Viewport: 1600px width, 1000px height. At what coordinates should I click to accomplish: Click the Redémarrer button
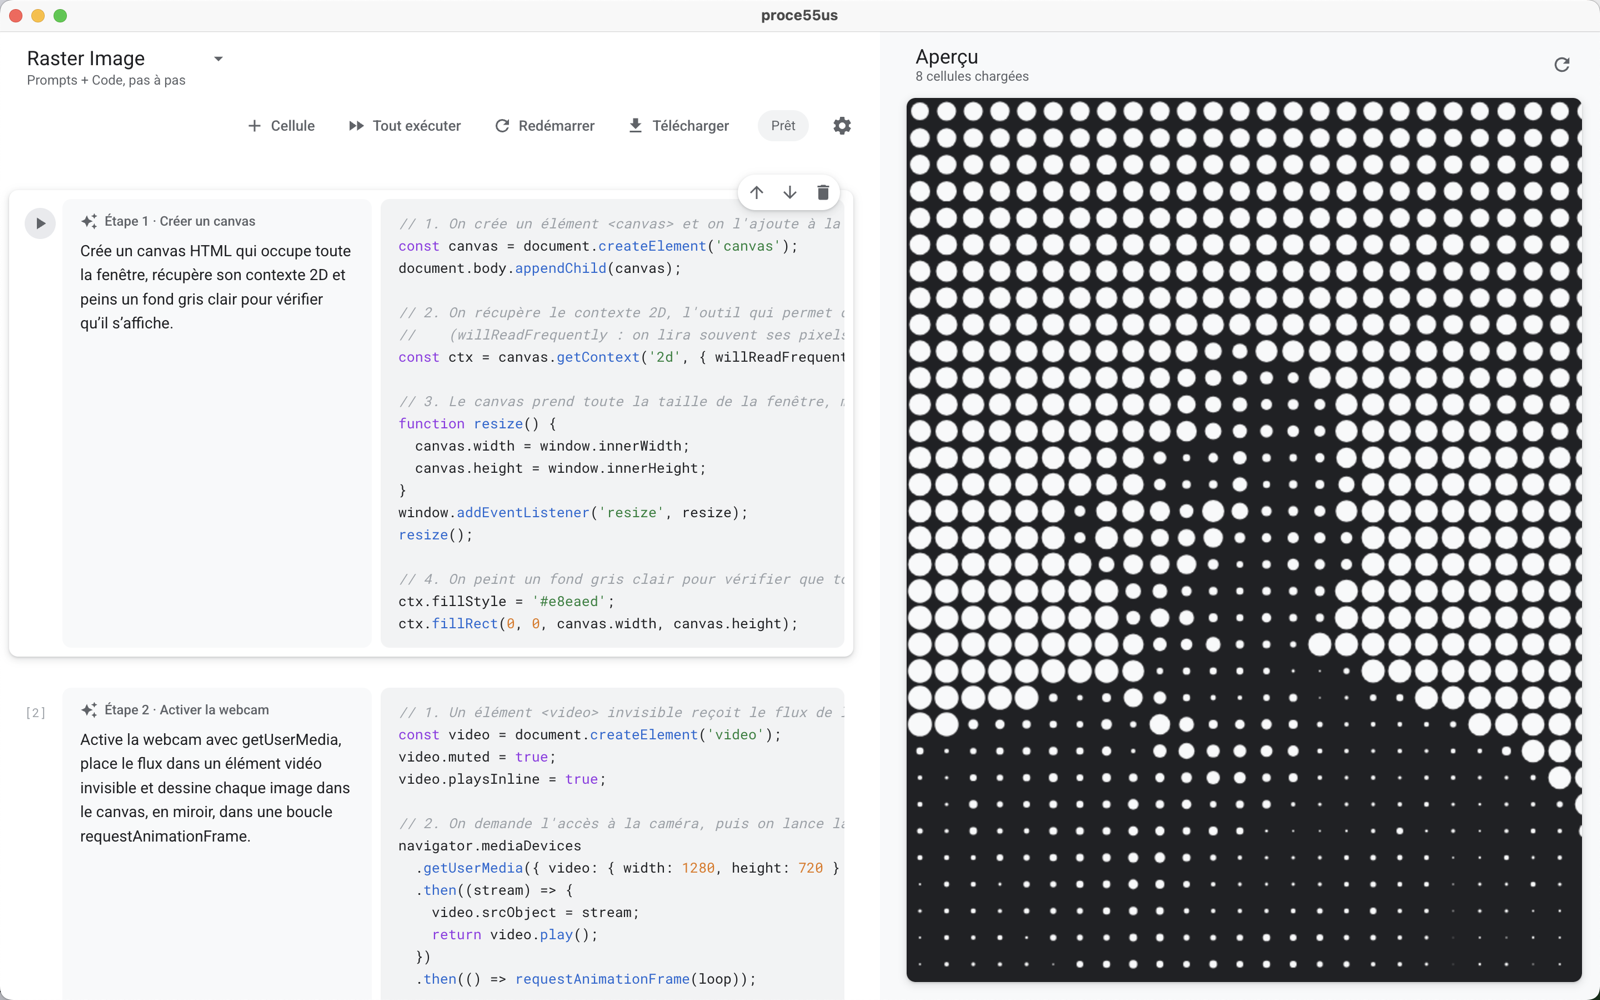point(544,126)
